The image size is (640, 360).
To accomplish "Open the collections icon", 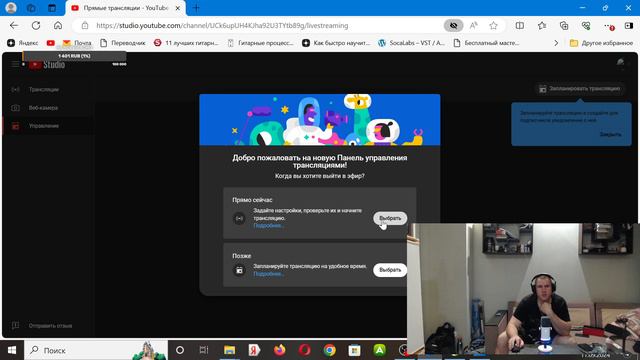I will click(564, 25).
